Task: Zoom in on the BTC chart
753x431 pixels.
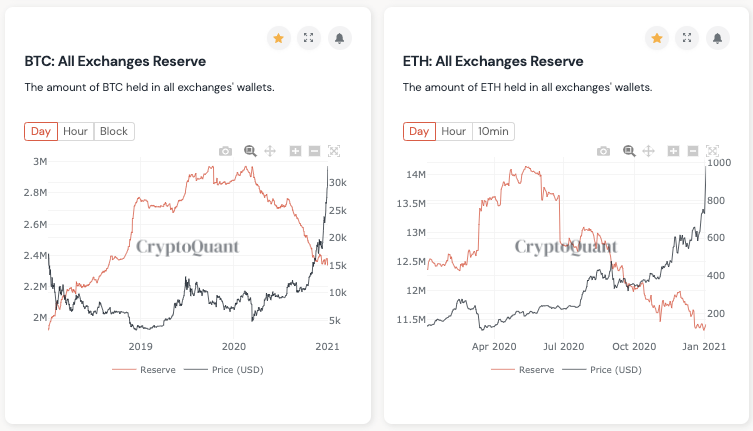Action: pyautogui.click(x=295, y=151)
